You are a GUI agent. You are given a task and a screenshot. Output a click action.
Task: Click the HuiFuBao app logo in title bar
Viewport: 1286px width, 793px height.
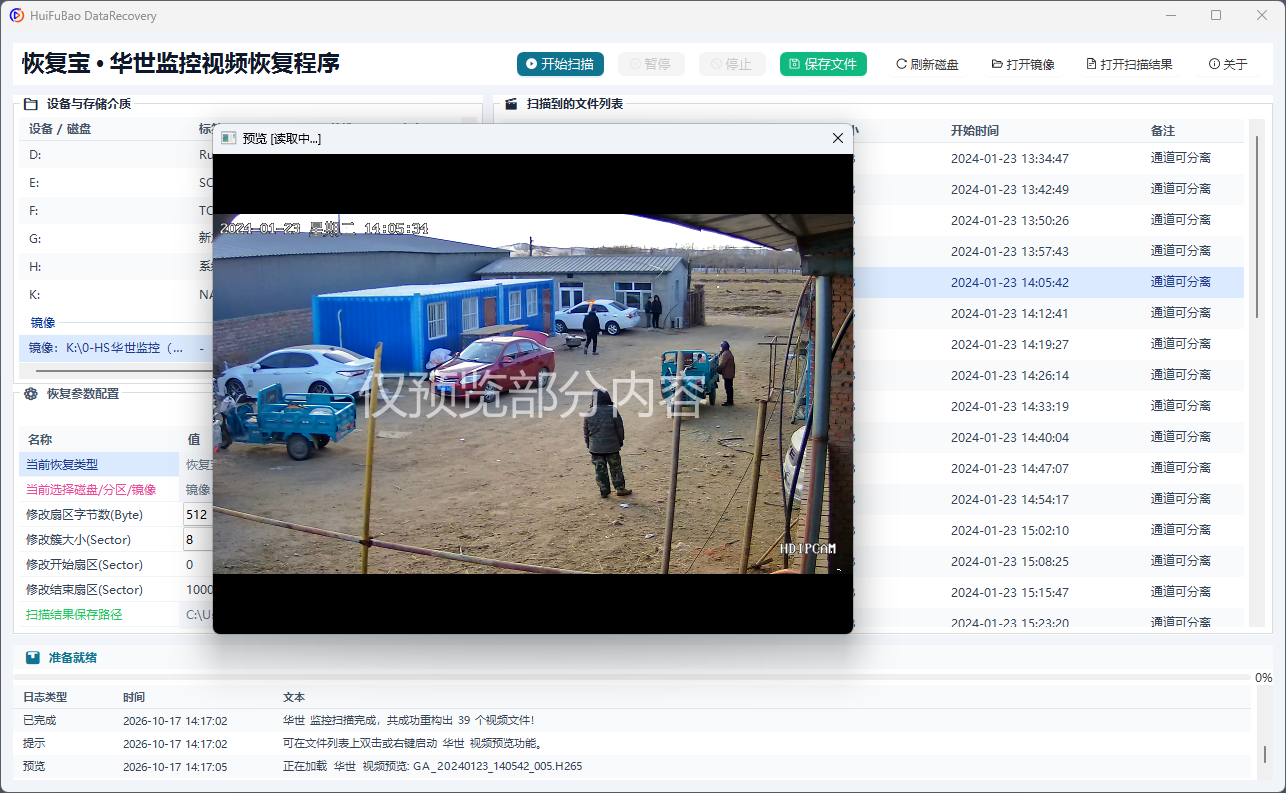tap(17, 15)
